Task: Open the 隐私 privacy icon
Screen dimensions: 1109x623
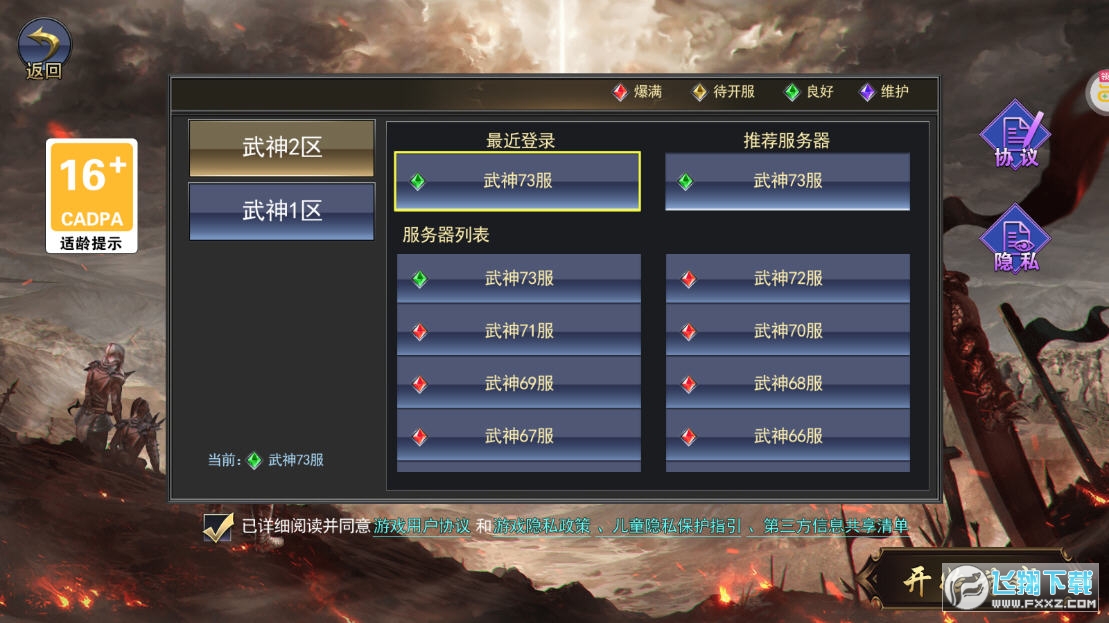Action: tap(1016, 239)
